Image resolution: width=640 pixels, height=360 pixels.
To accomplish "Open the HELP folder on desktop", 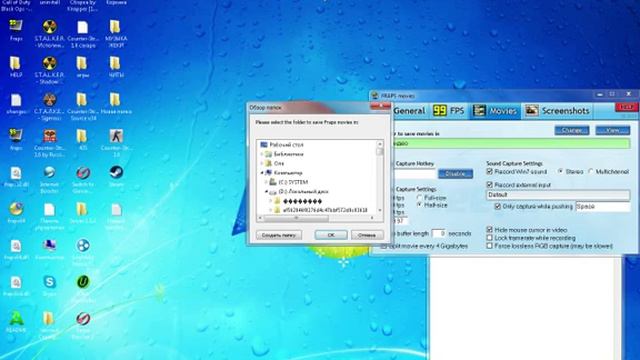I will pos(16,64).
